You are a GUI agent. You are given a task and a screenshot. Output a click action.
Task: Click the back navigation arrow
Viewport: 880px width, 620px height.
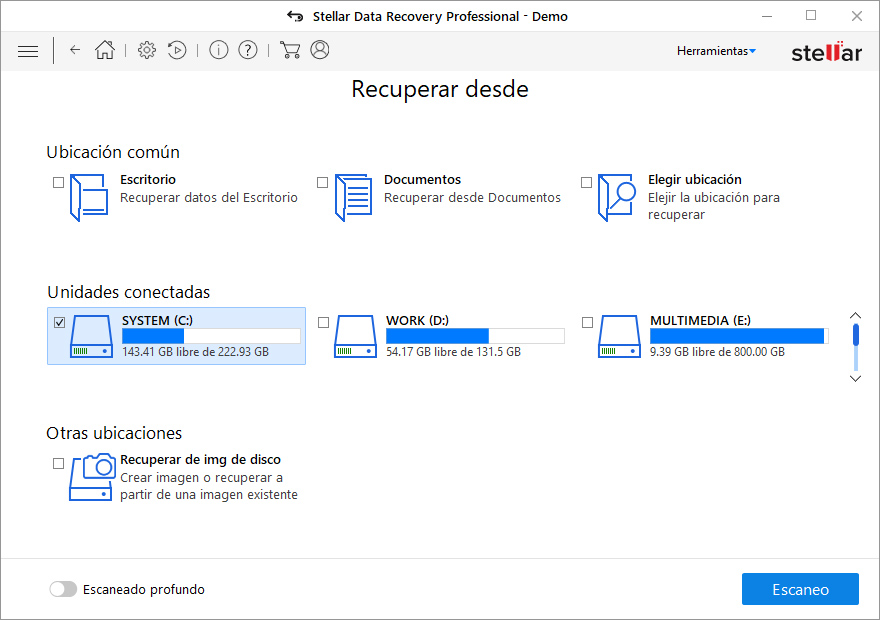coord(75,50)
